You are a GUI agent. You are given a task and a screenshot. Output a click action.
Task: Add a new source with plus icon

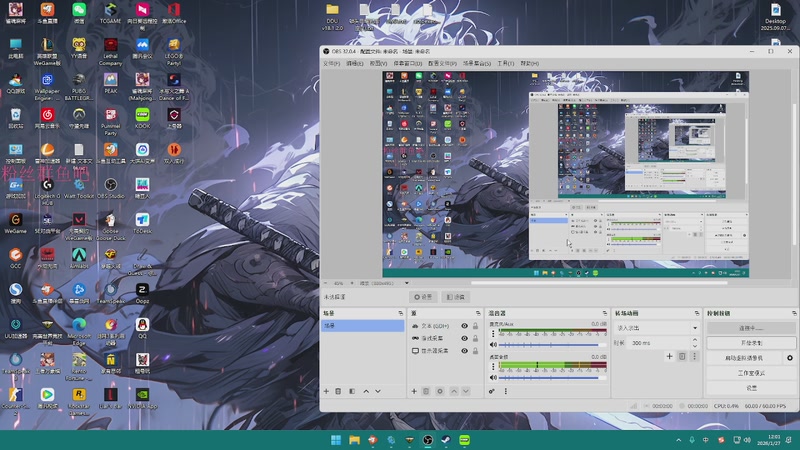[x=414, y=391]
